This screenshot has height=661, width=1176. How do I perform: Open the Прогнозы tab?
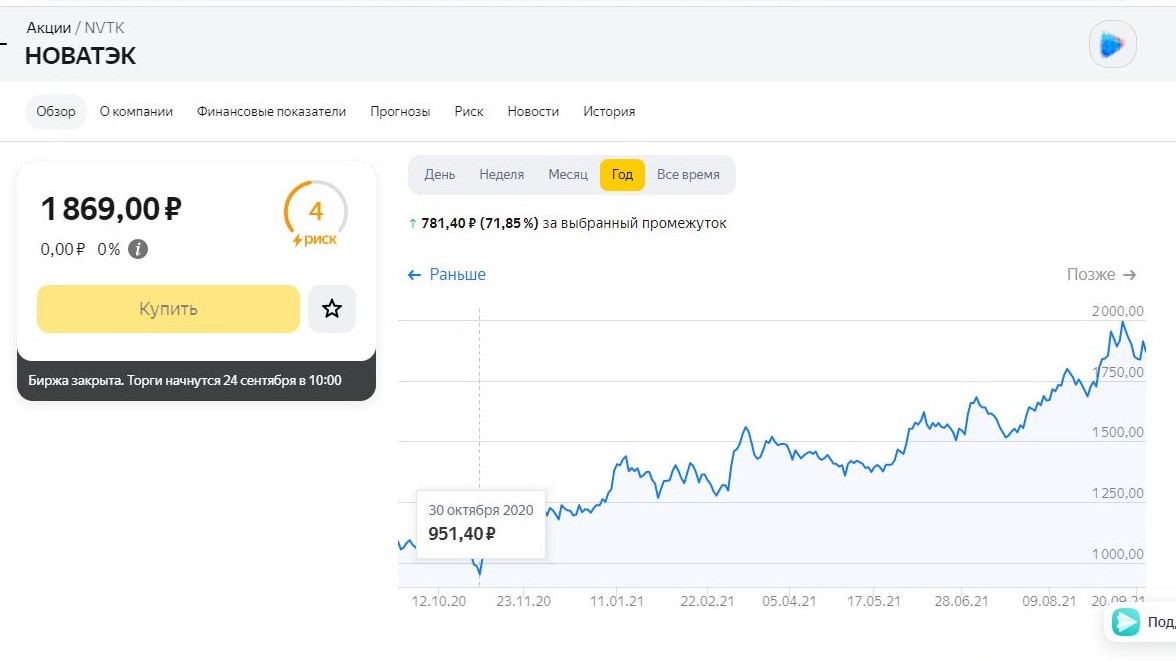tap(400, 111)
